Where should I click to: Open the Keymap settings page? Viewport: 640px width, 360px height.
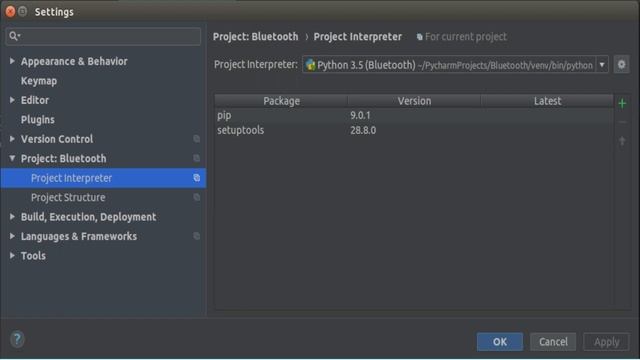(x=39, y=81)
